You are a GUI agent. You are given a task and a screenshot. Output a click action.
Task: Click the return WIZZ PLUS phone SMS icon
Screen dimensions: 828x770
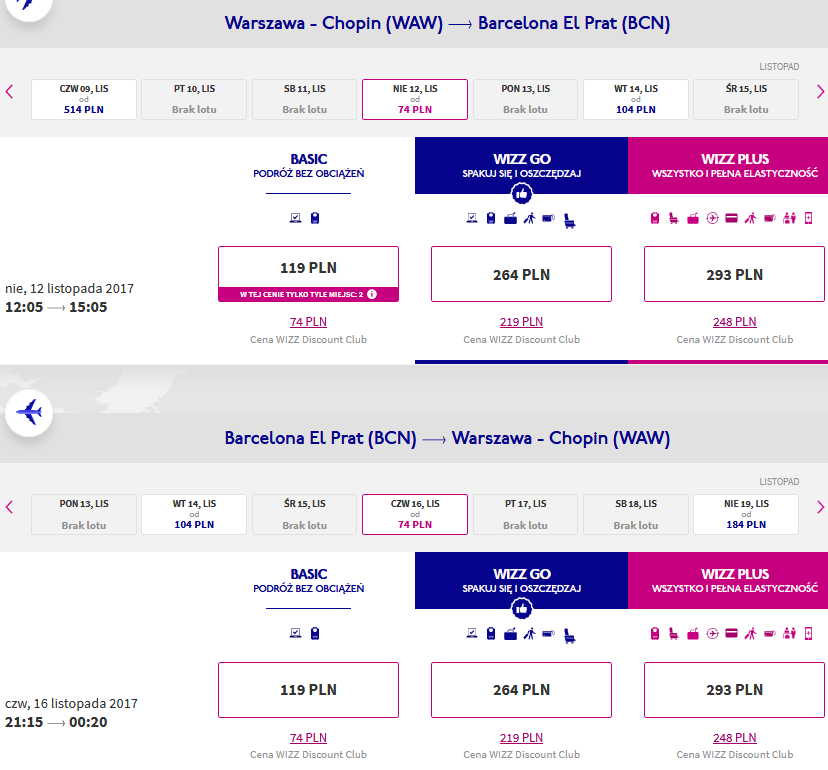click(x=808, y=633)
